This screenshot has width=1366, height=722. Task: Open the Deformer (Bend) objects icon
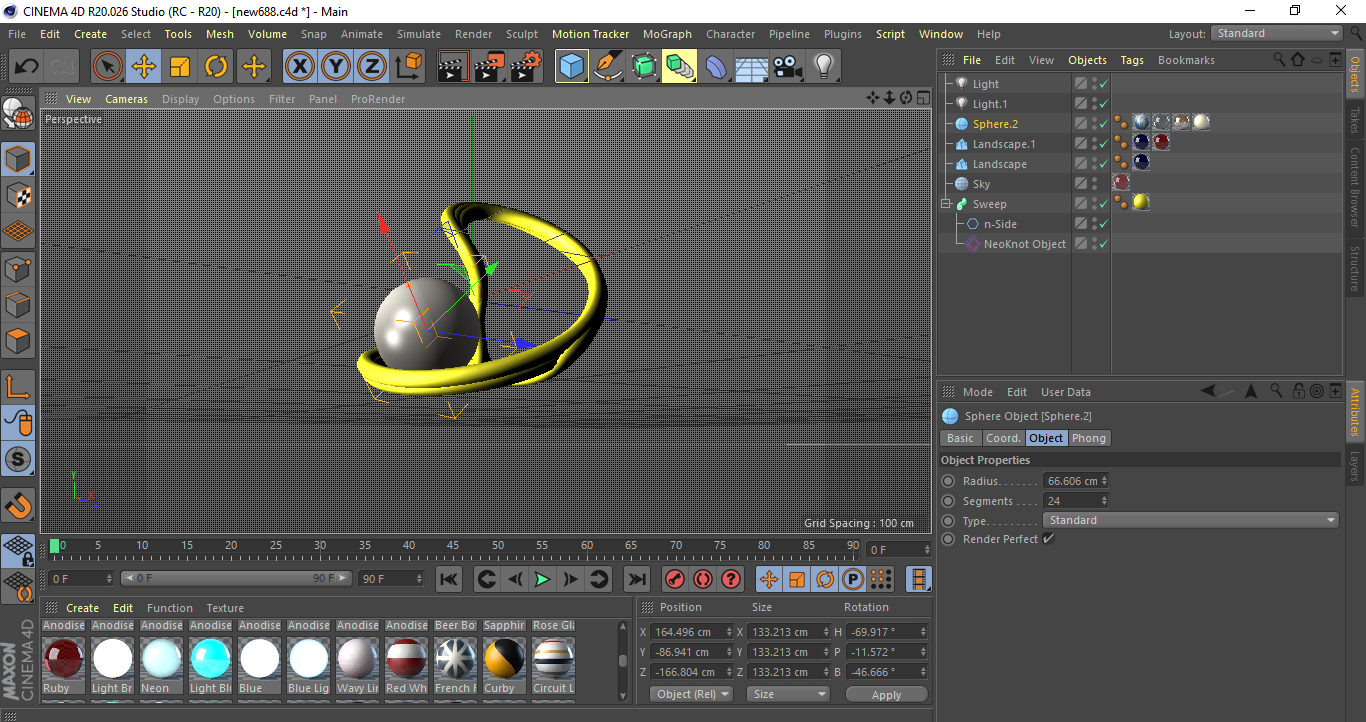(x=716, y=67)
